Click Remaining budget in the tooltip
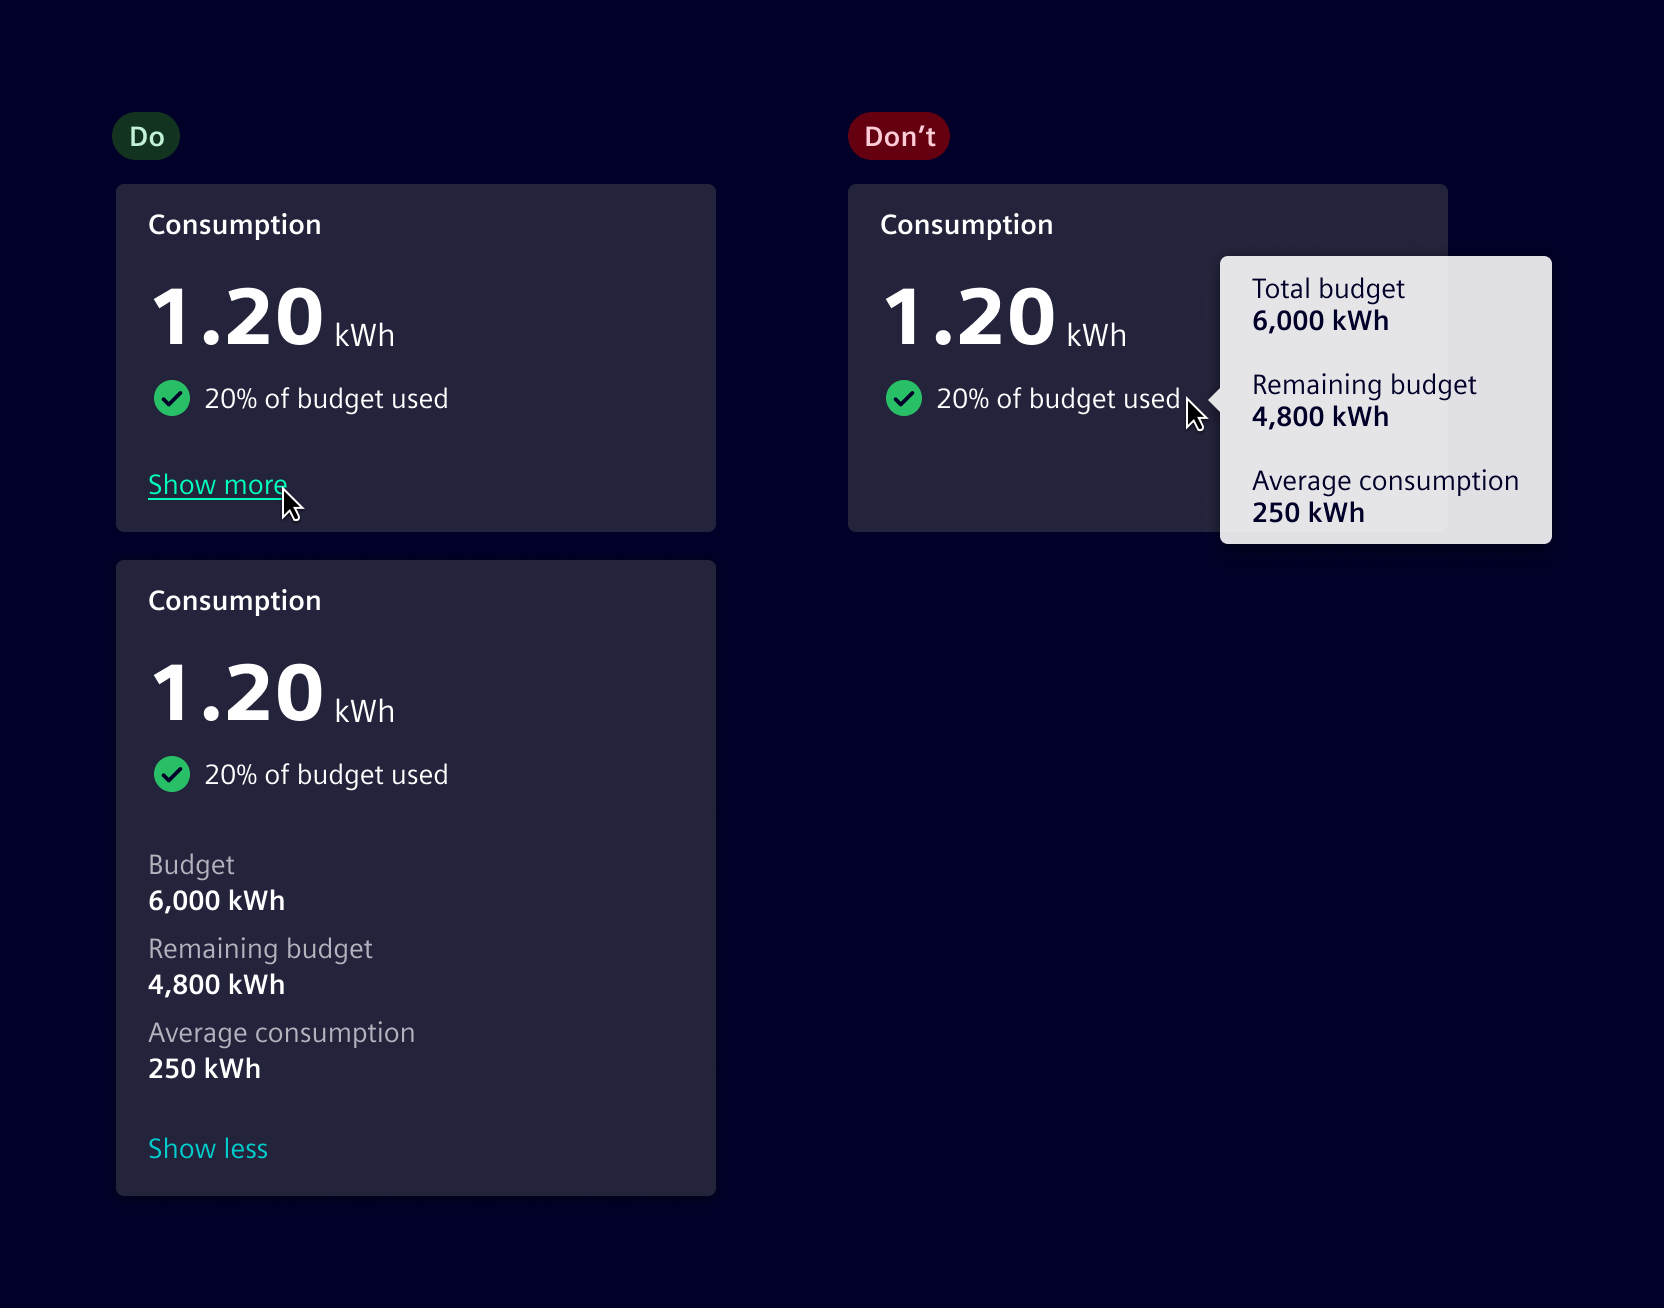1664x1308 pixels. [x=1363, y=400]
